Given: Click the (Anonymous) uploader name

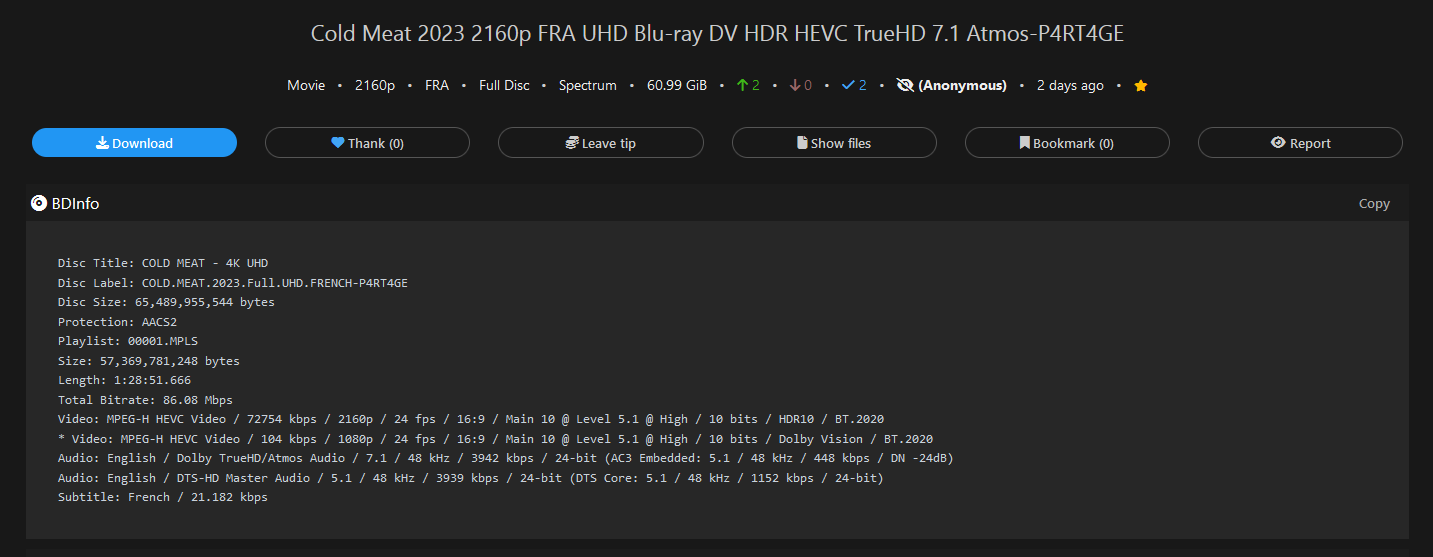Looking at the screenshot, I should pyautogui.click(x=963, y=86).
